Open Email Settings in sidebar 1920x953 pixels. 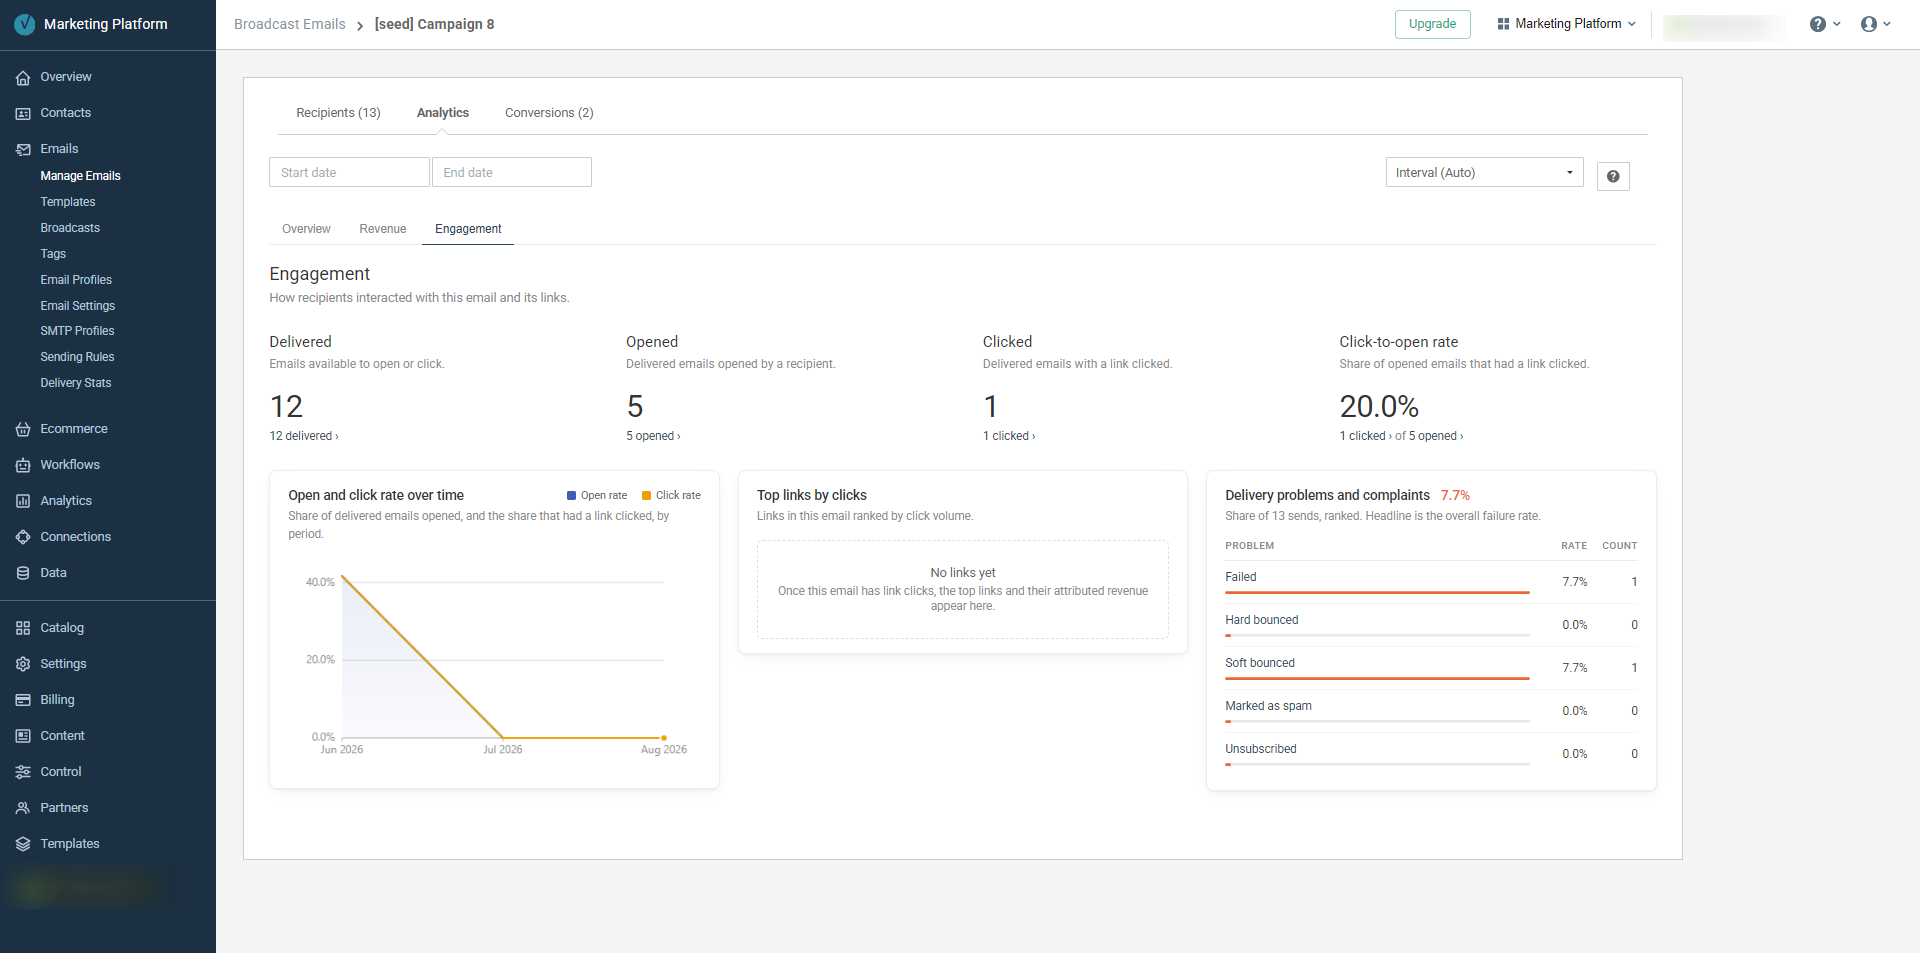point(78,306)
